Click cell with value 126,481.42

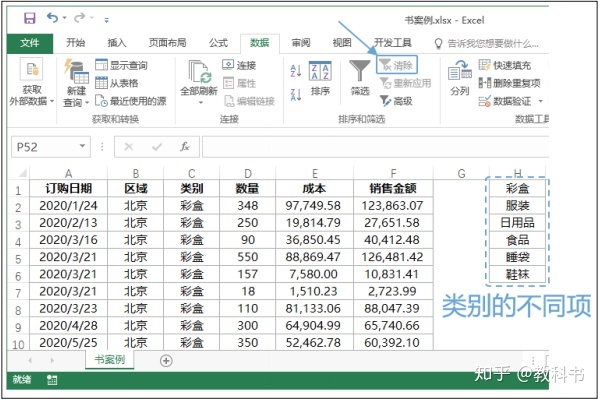[393, 257]
